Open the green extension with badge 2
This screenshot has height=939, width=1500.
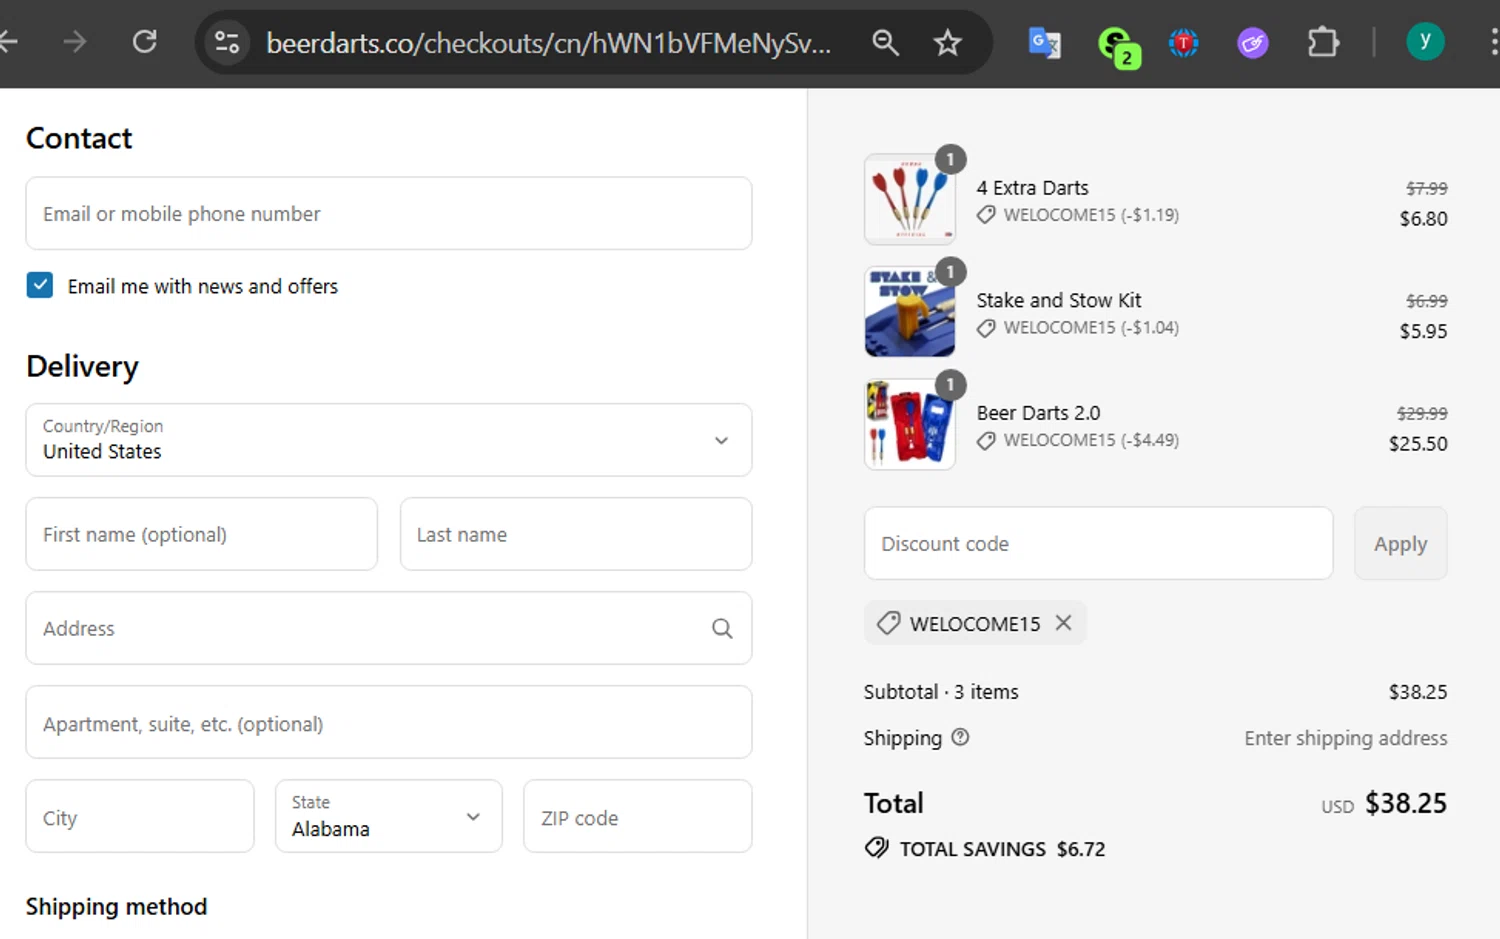[1118, 45]
